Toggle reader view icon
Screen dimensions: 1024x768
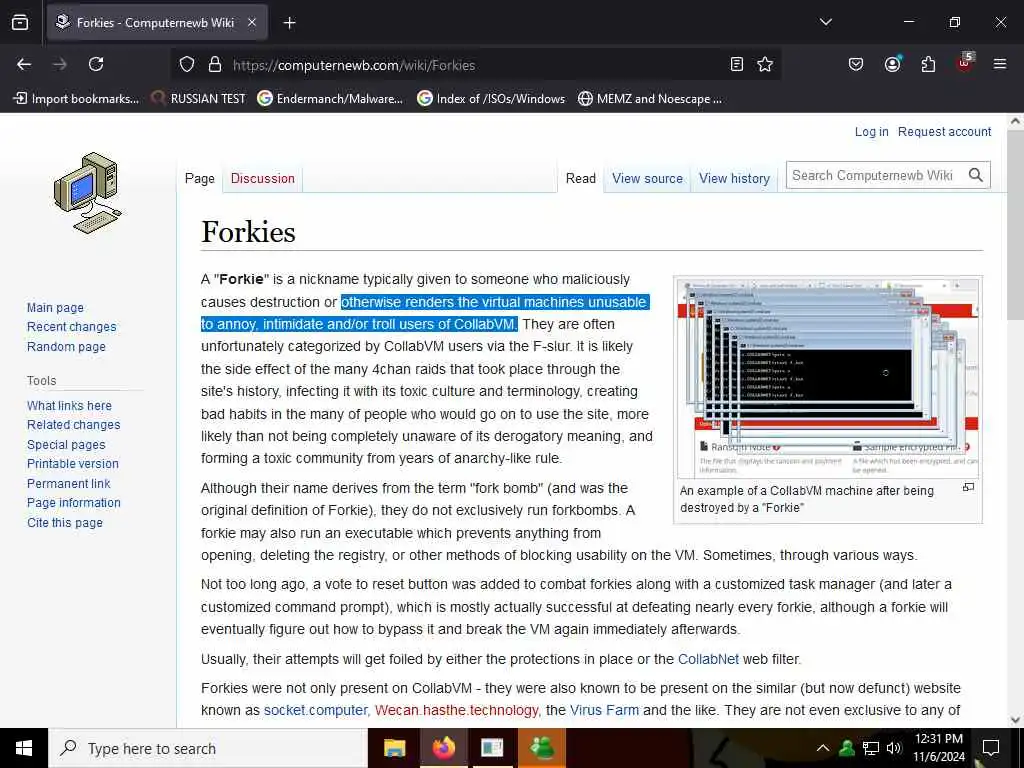(737, 64)
